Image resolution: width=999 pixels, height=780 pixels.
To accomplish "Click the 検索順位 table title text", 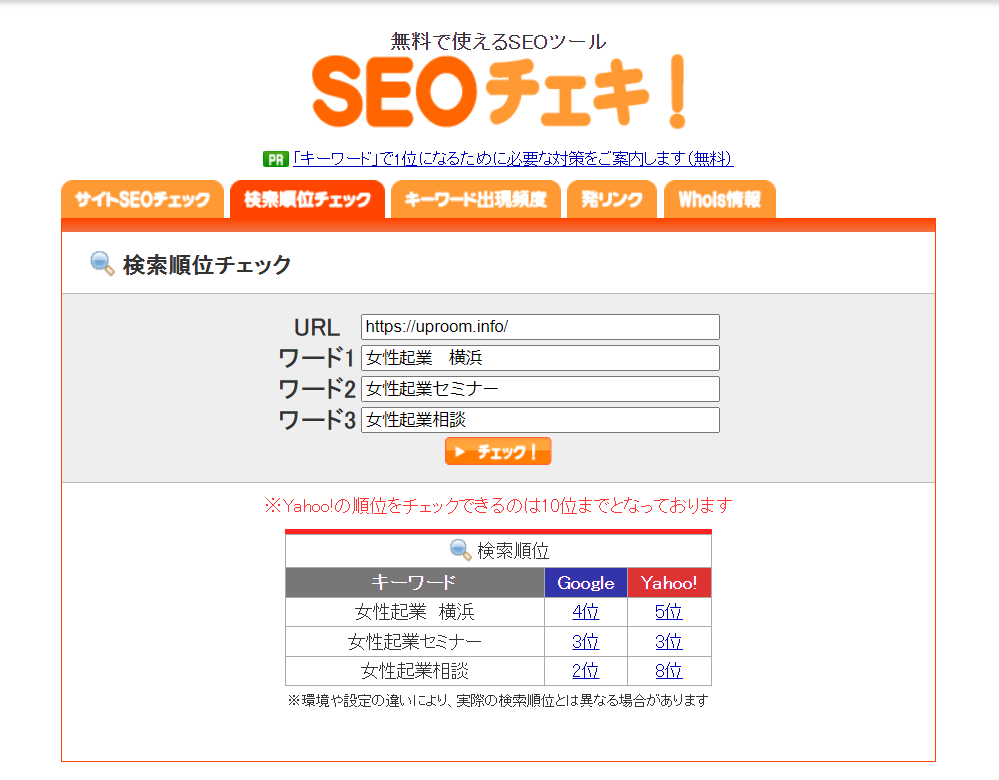I will tap(513, 551).
